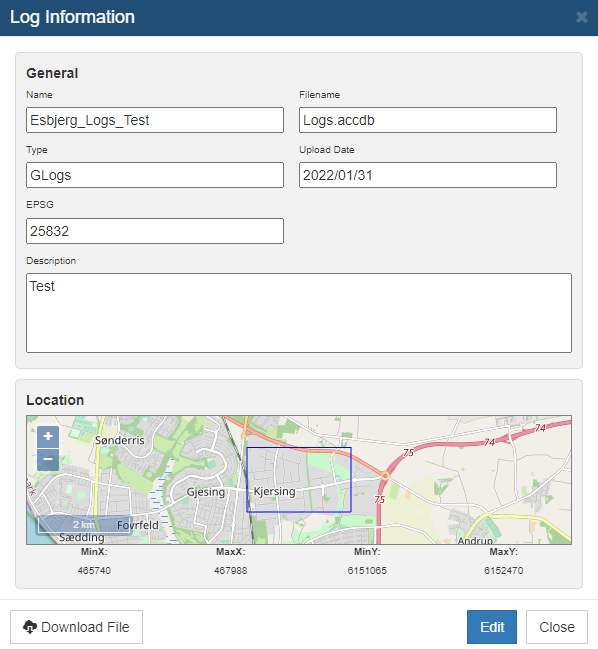Click the Upload Date field
The height and width of the screenshot is (649, 598).
[428, 175]
